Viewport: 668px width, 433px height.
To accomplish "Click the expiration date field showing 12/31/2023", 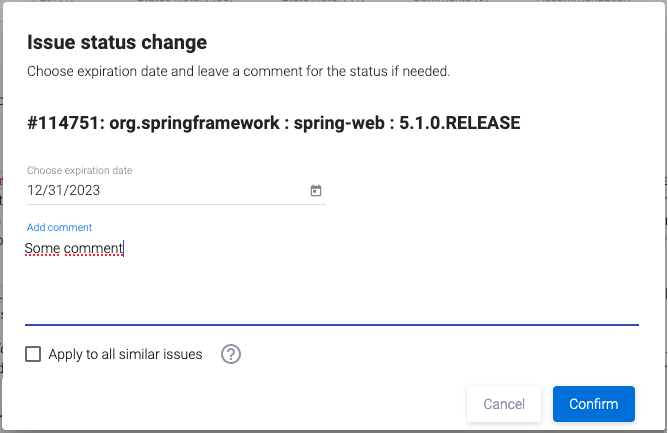I will click(160, 190).
